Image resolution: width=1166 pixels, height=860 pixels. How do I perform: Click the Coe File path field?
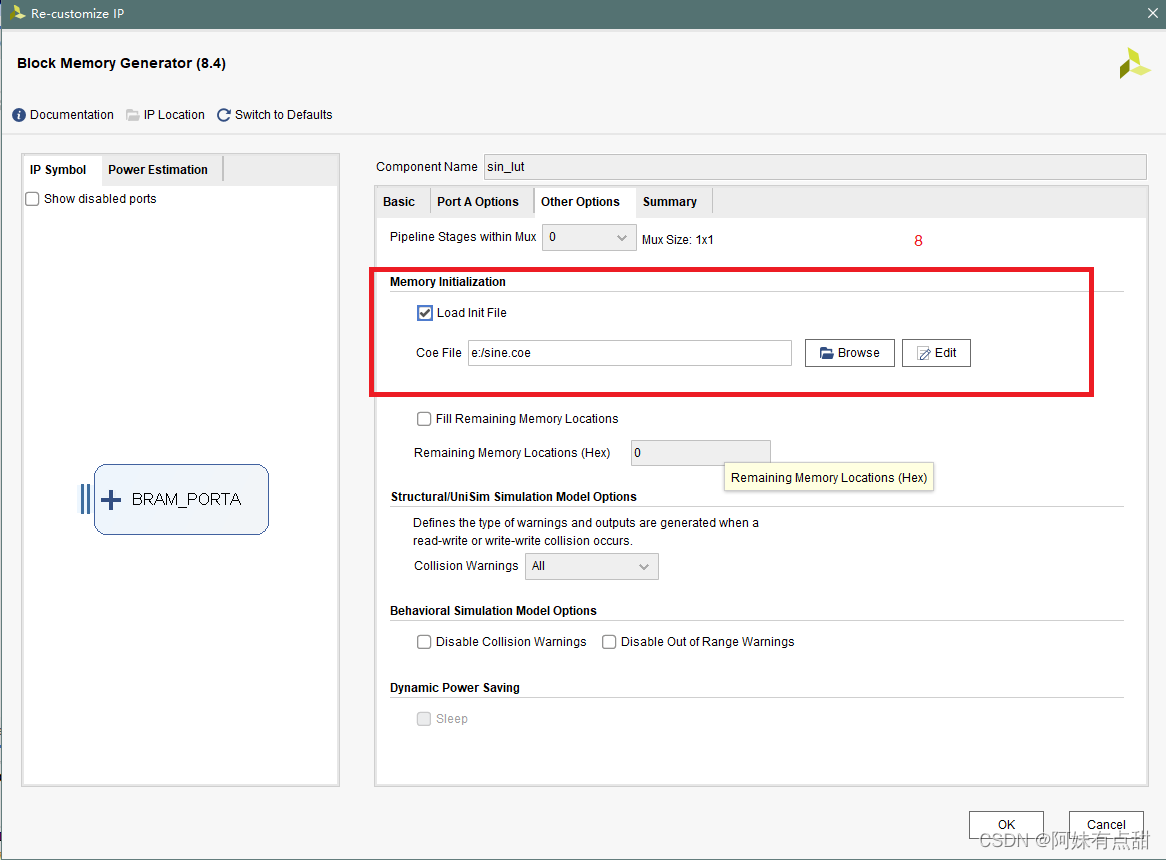click(630, 353)
